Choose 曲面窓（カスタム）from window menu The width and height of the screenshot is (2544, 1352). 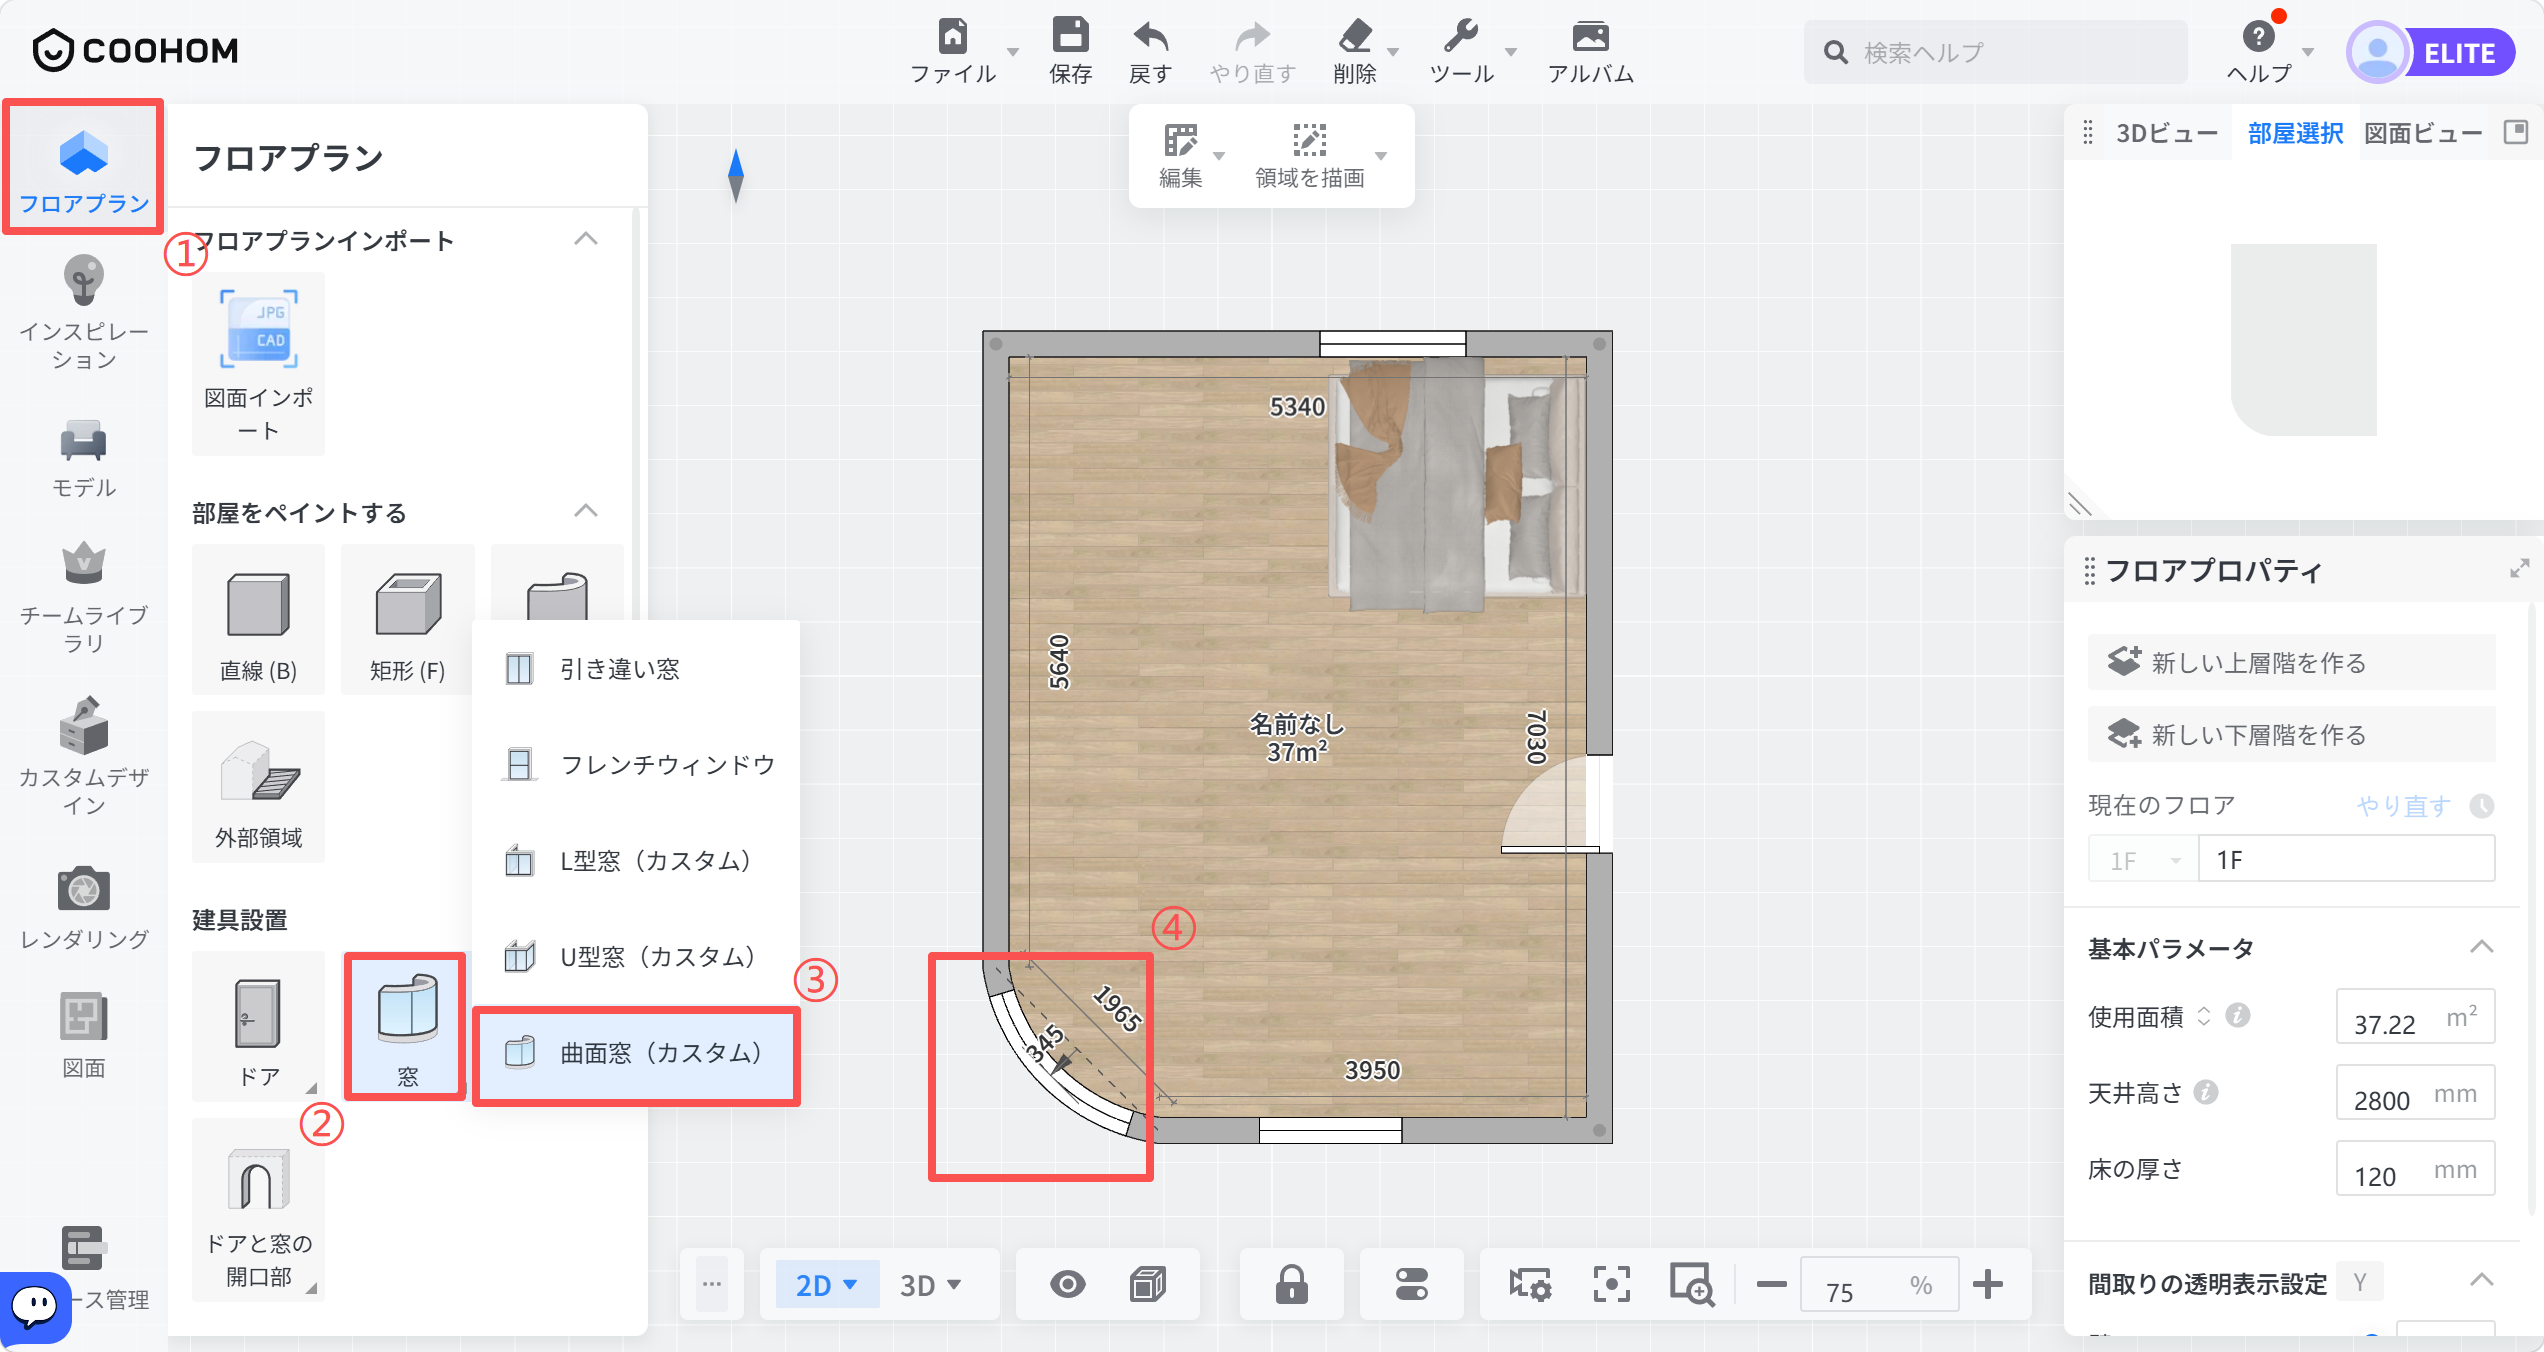(x=636, y=1054)
